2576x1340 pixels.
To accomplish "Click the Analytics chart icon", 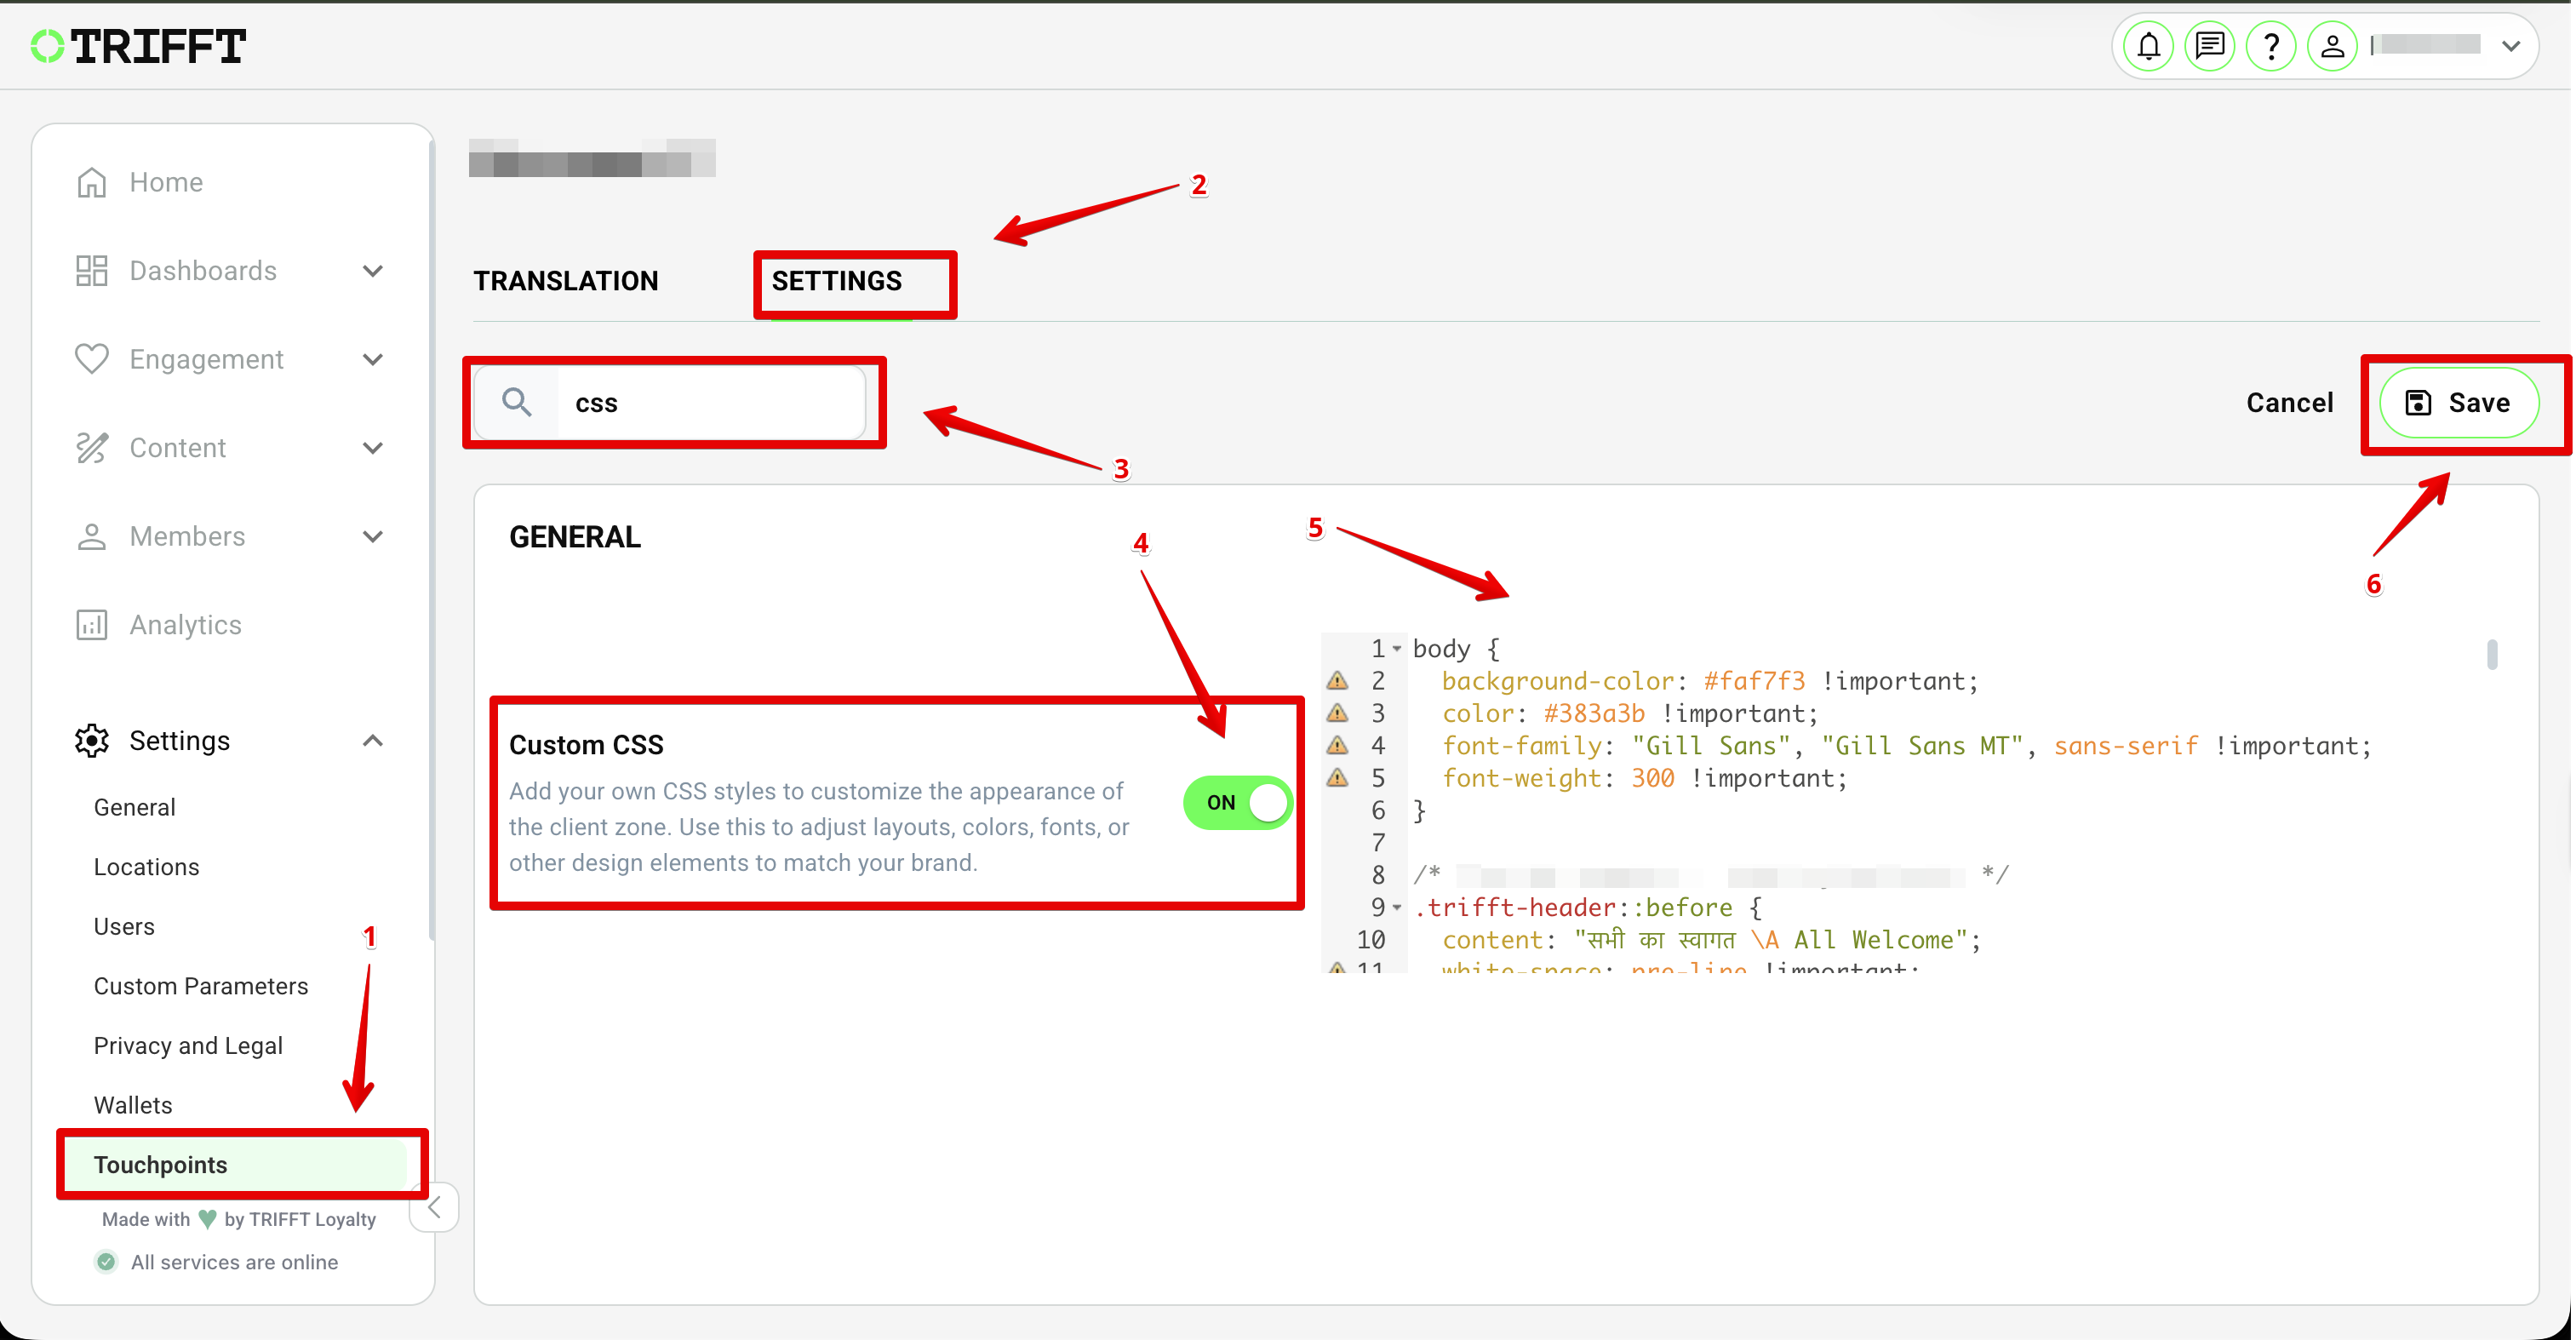I will tap(91, 625).
